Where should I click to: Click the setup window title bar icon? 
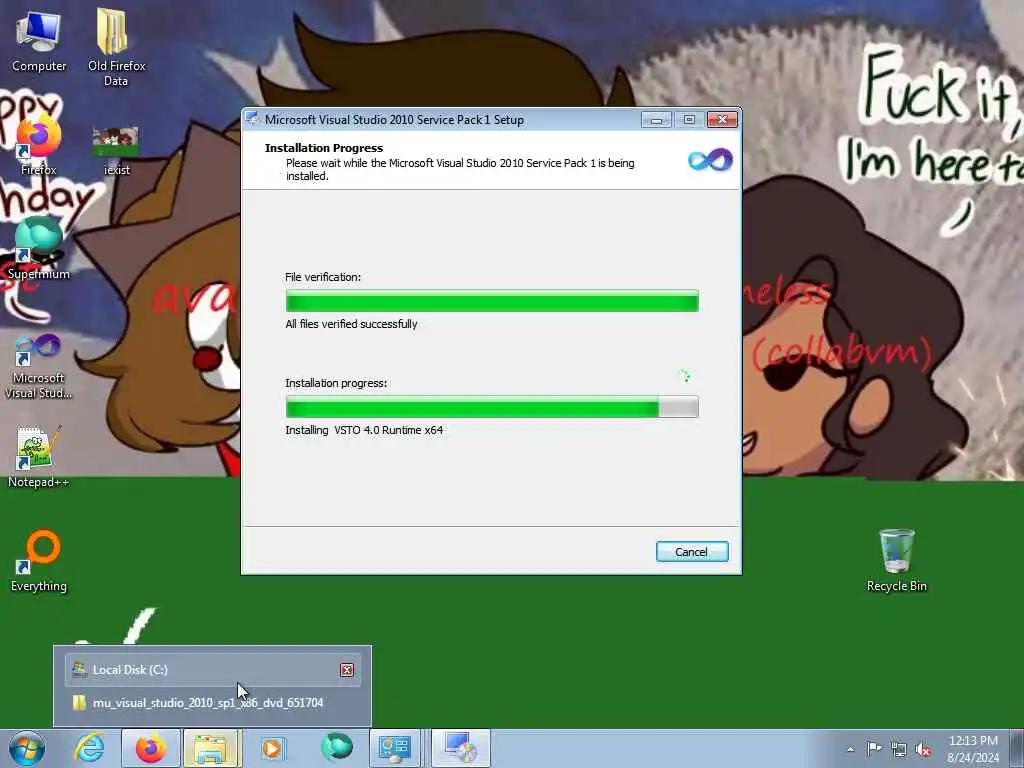[252, 119]
